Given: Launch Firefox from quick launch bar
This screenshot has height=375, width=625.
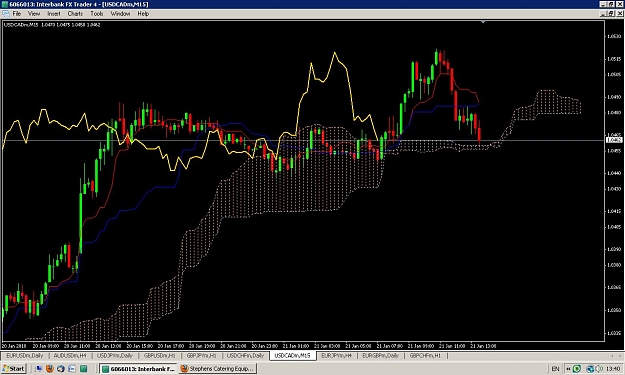Looking at the screenshot, I should 50,369.
